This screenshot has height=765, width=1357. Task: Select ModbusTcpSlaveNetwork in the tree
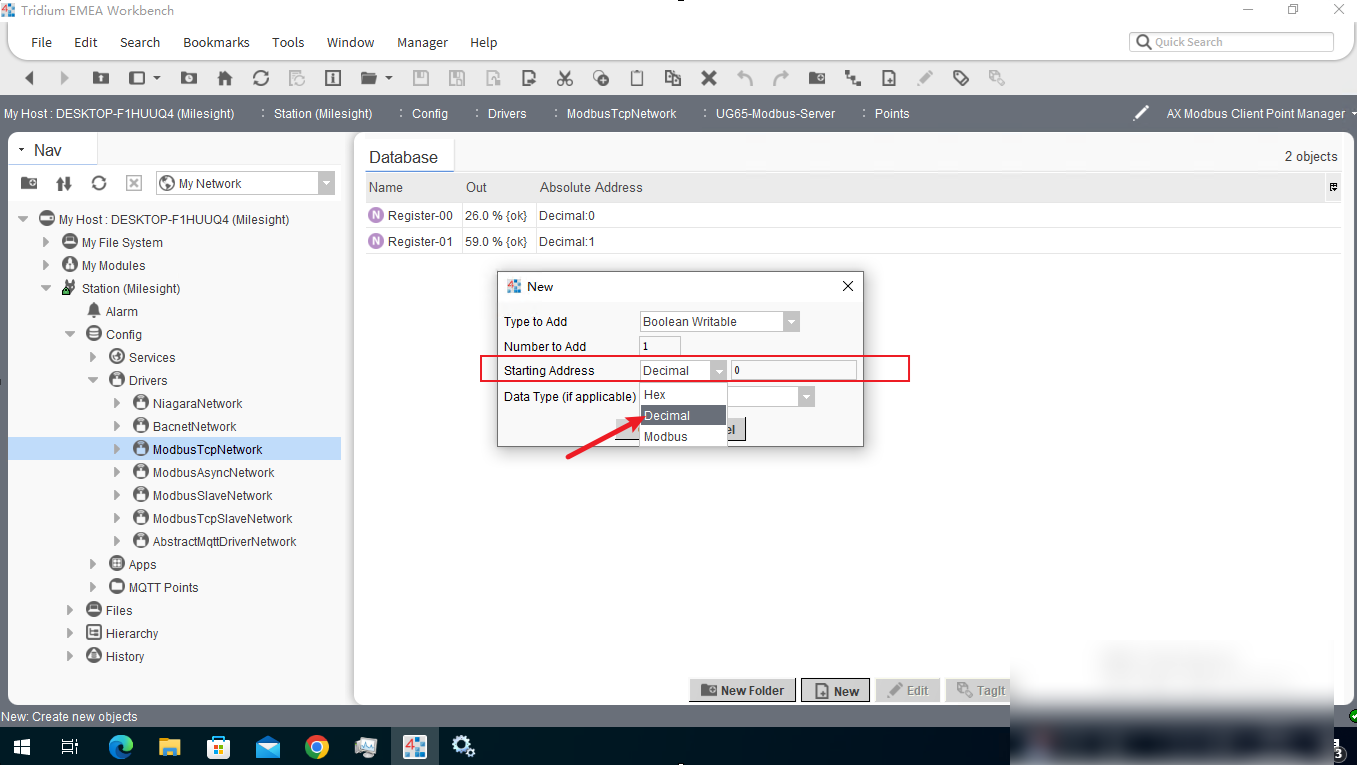[222, 518]
